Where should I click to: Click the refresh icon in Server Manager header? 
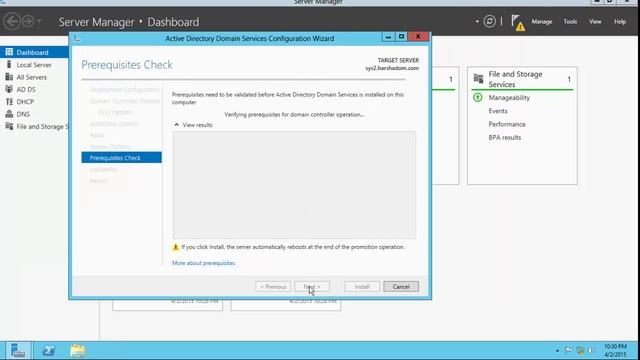[489, 21]
